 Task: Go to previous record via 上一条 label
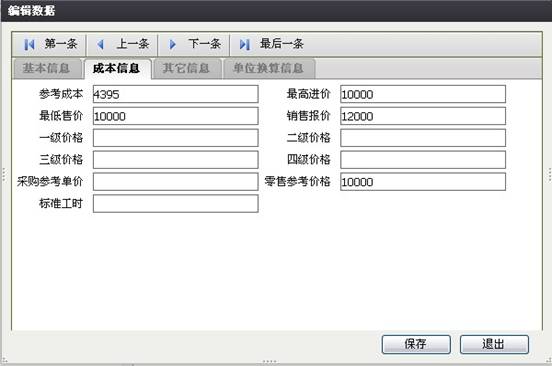133,44
